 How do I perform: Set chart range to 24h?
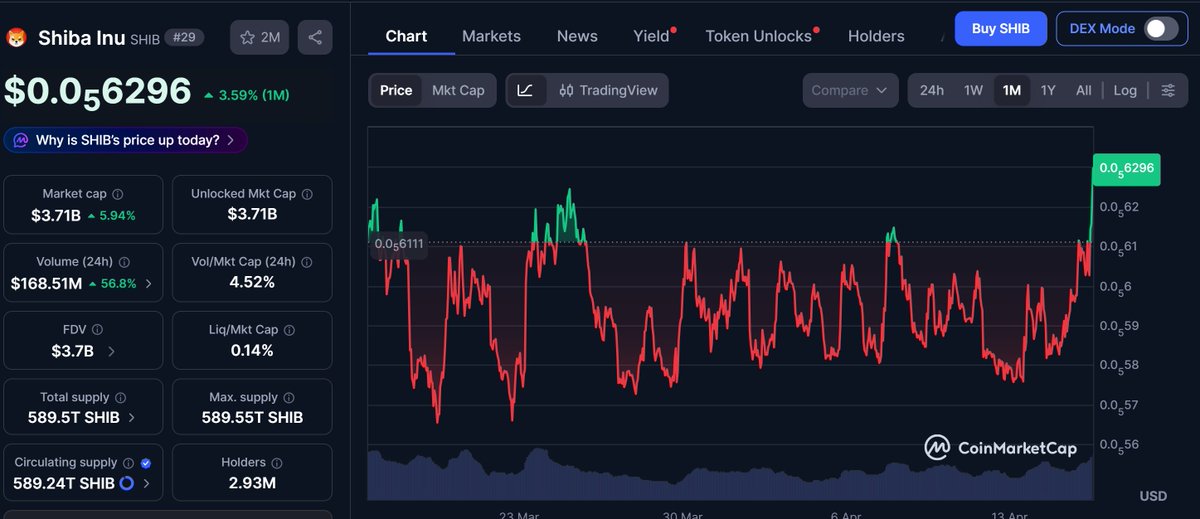pos(932,90)
